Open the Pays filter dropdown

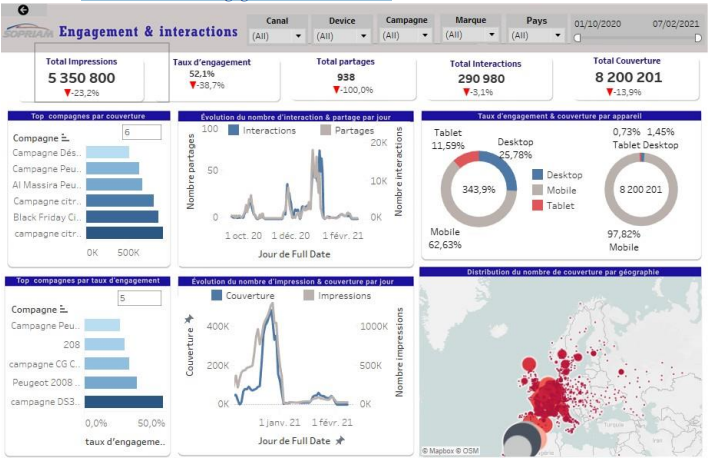[x=536, y=35]
